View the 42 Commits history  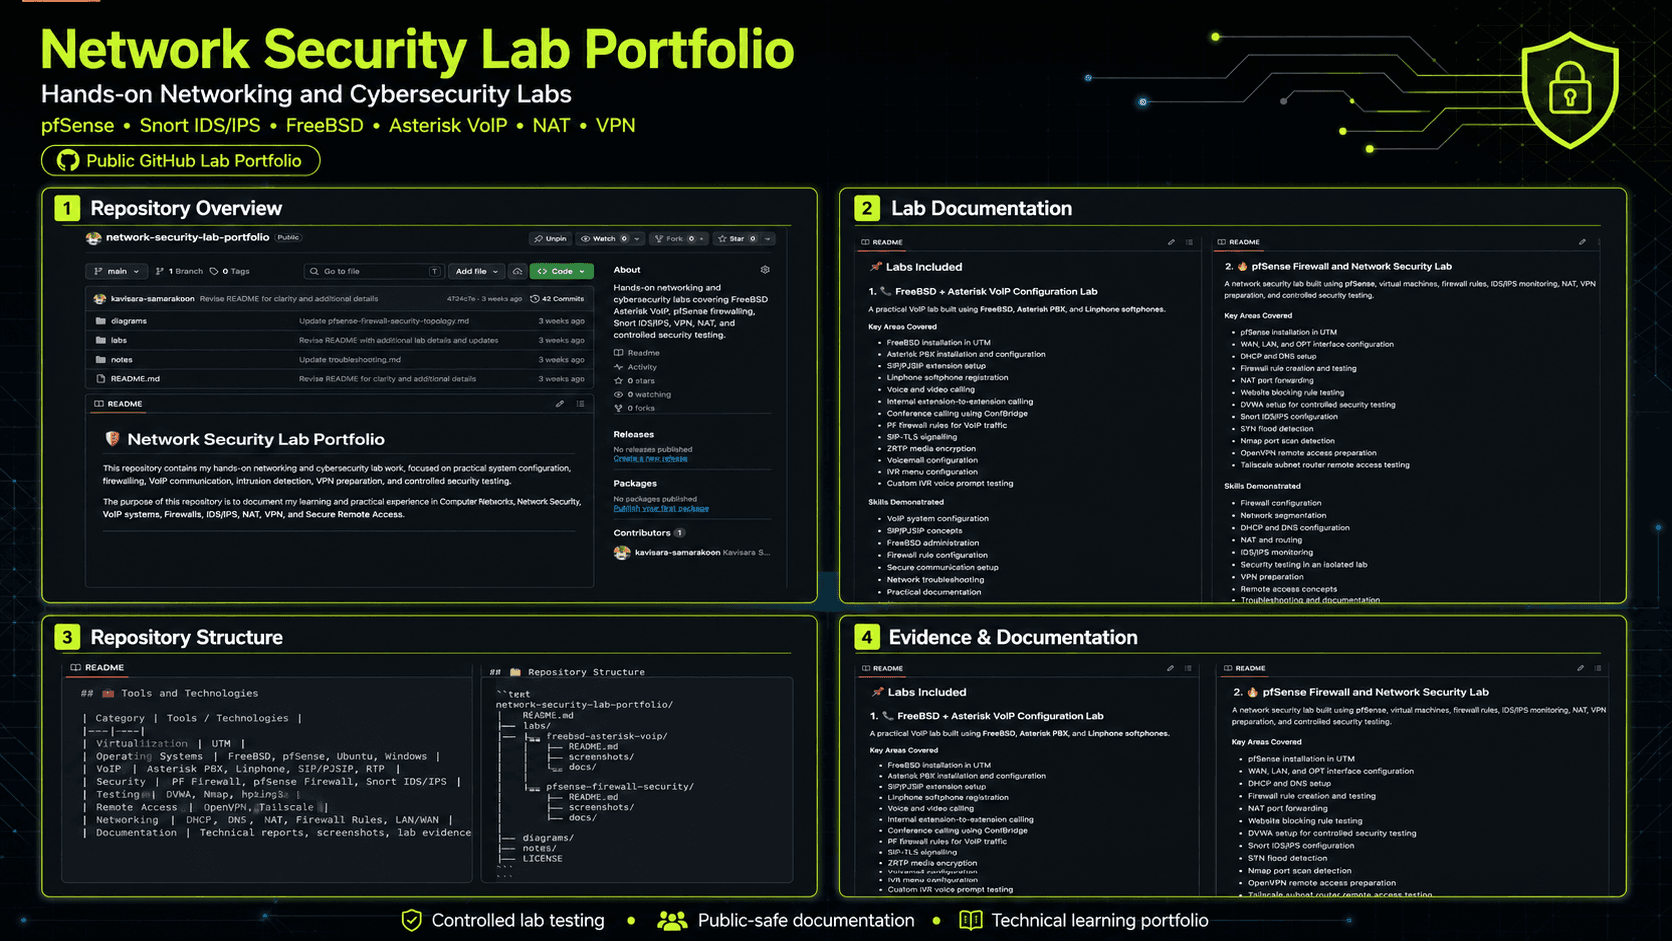557,298
